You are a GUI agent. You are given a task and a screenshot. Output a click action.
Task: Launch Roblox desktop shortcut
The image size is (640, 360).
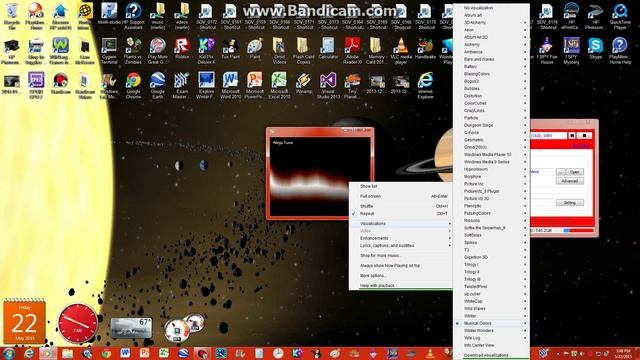(x=182, y=49)
